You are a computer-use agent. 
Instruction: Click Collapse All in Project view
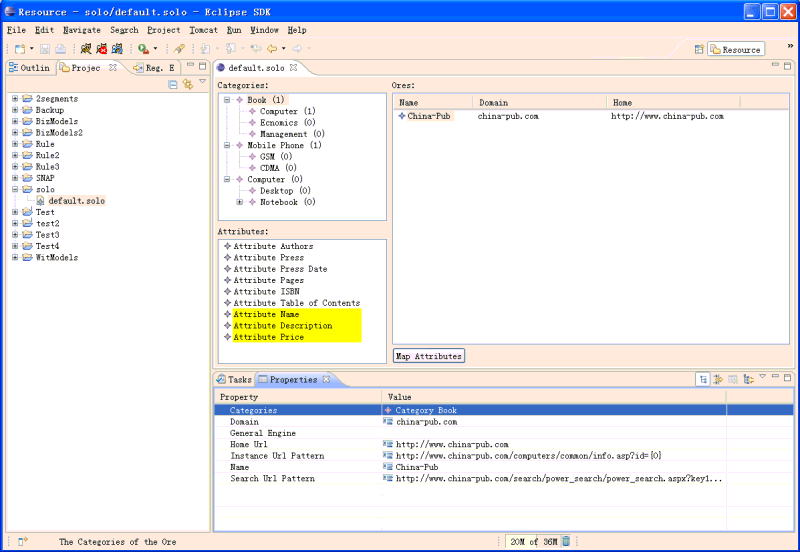tap(173, 85)
